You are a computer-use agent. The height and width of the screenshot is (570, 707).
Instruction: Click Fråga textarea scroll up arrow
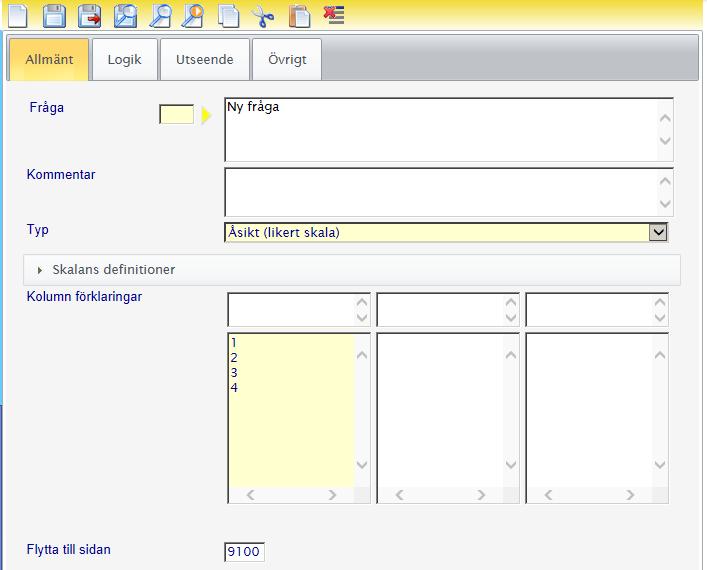point(665,118)
